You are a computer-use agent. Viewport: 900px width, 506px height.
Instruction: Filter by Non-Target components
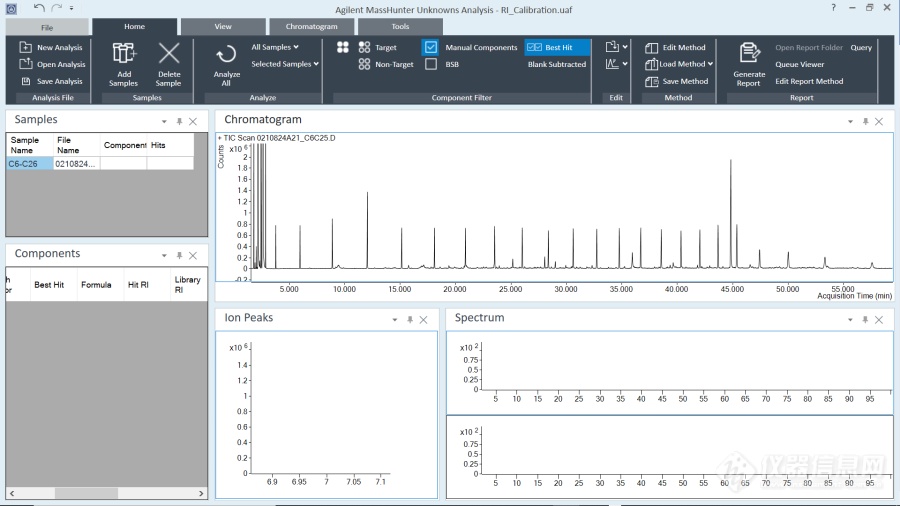(386, 64)
